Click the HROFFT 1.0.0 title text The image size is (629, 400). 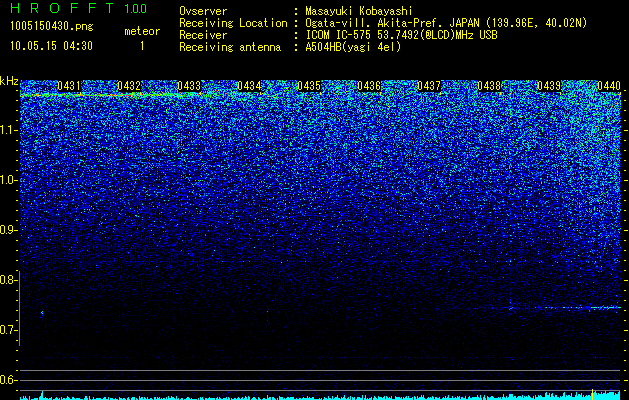pyautogui.click(x=79, y=8)
